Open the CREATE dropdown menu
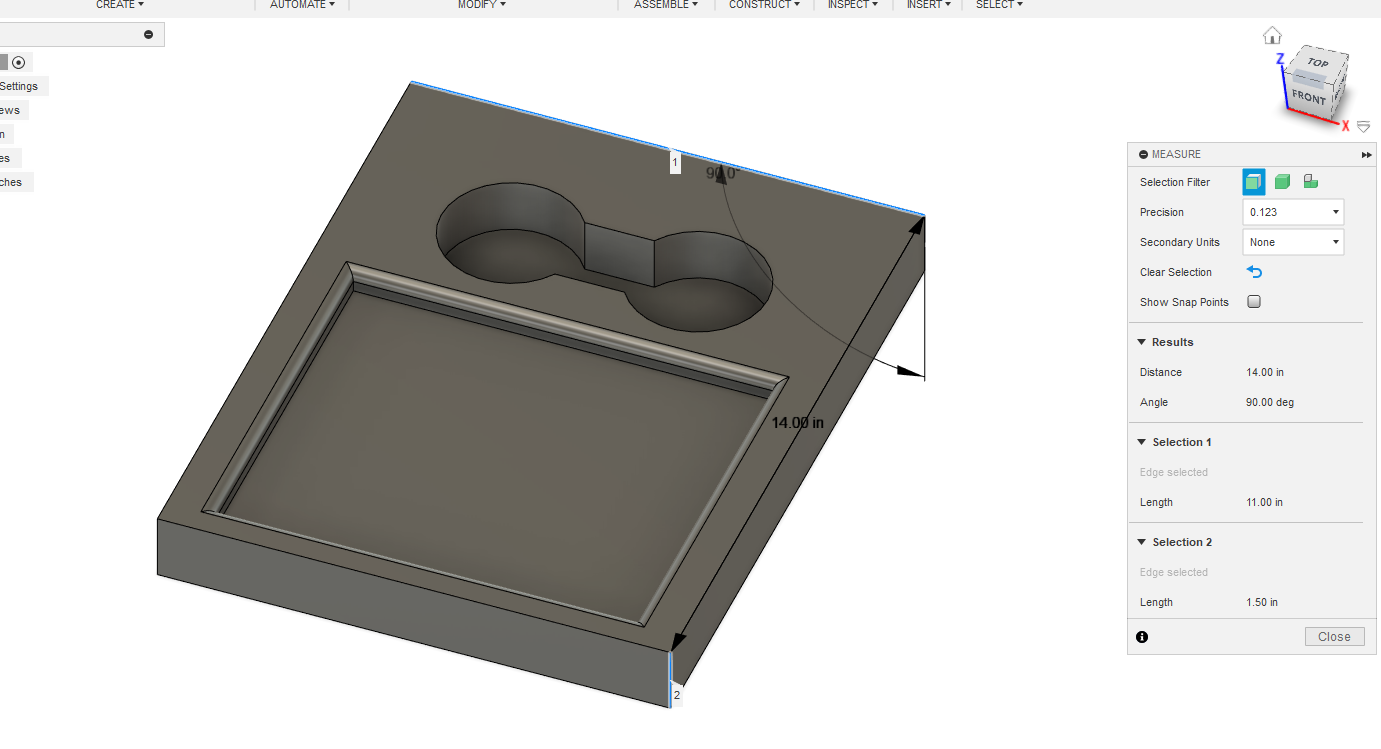The image size is (1381, 749). click(120, 5)
